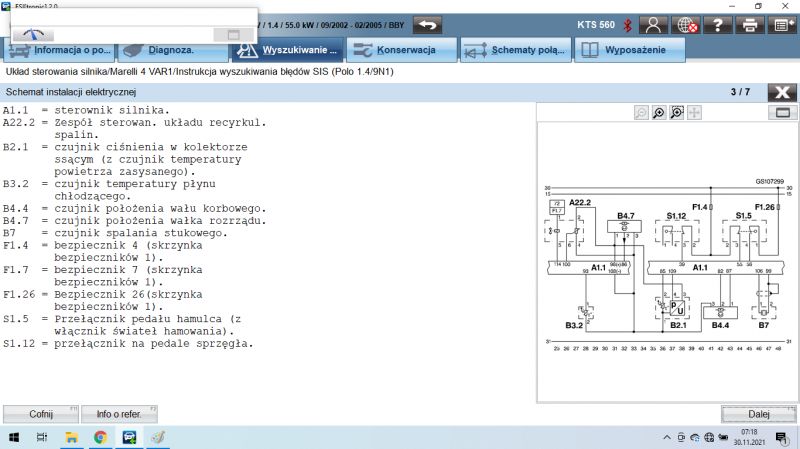
Task: Open the notification center icon
Action: tap(782, 437)
